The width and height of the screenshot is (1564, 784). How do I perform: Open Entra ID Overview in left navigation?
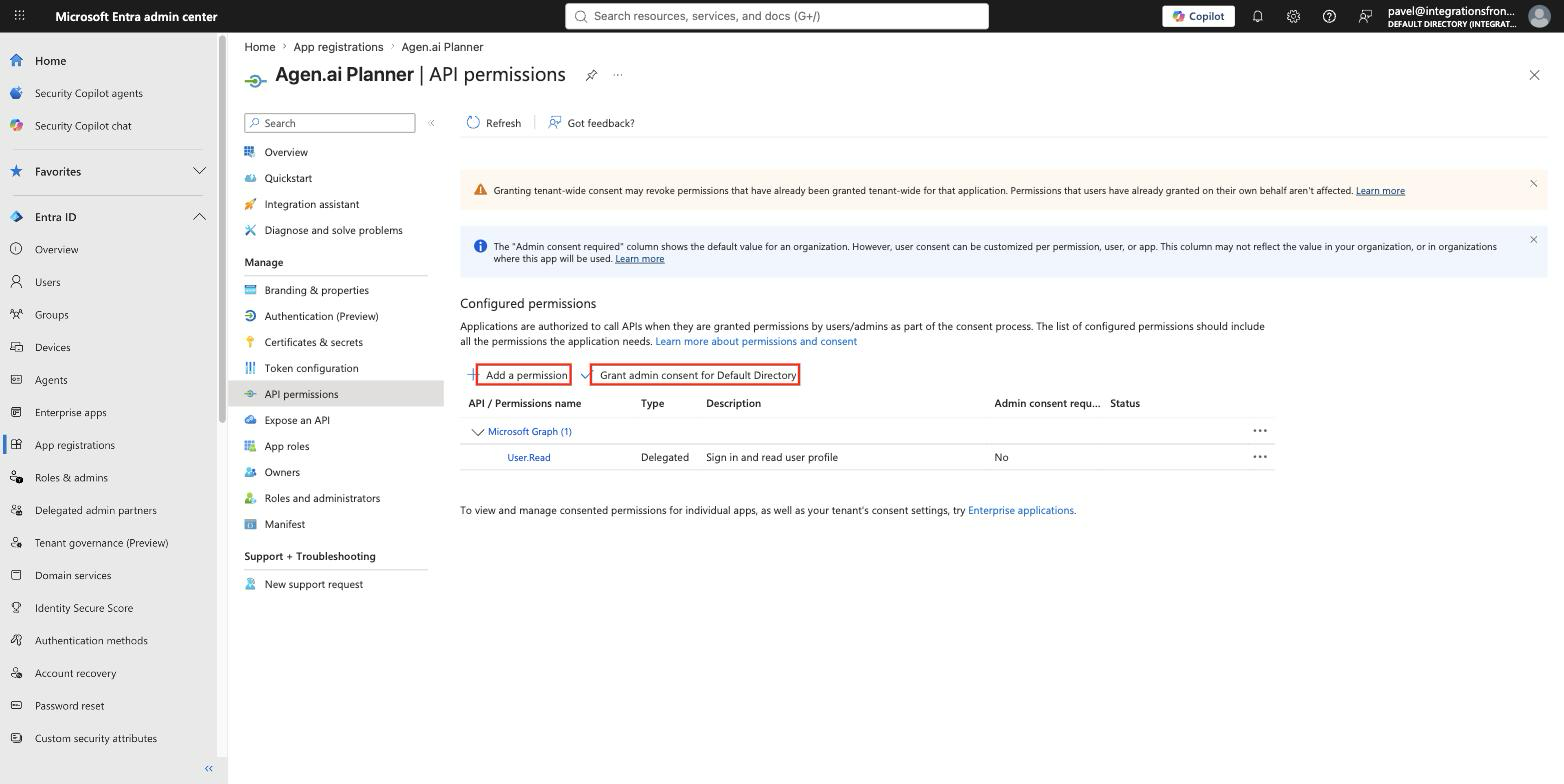click(x=56, y=249)
